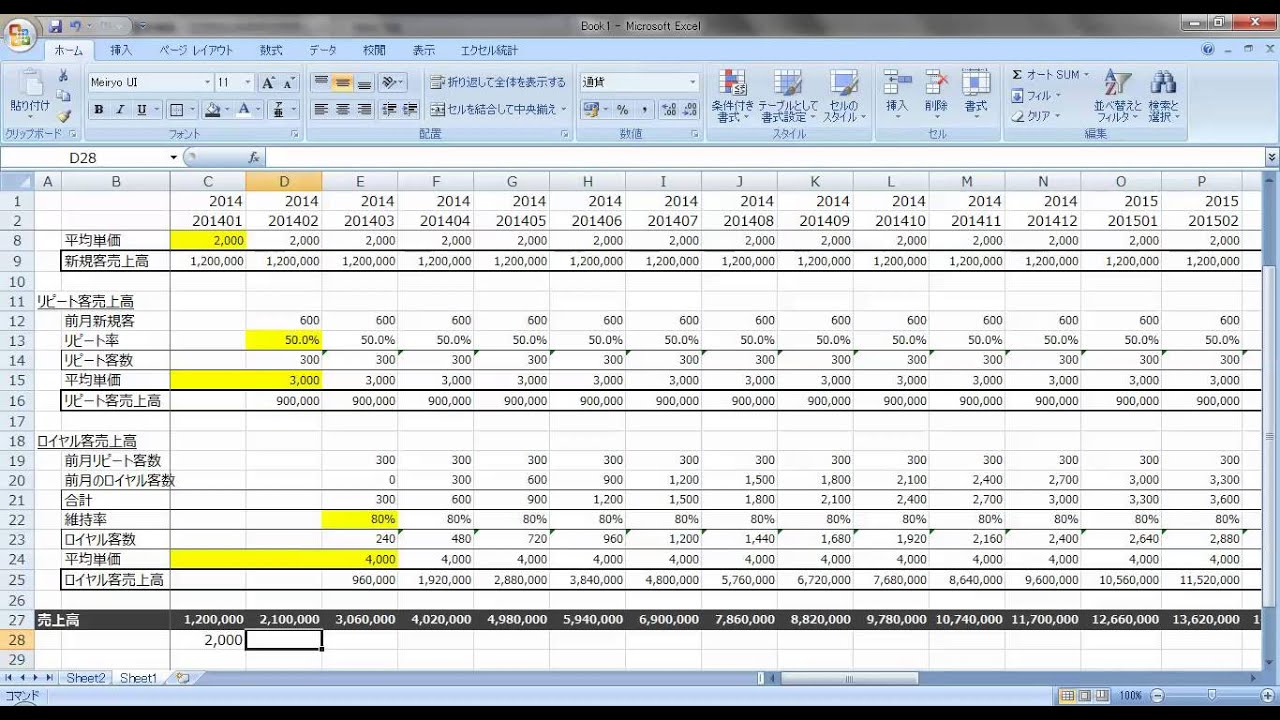Viewport: 1280px width, 720px height.
Task: Open Merge & Center (セルを結合して中央揃え) dropdown arrow
Action: point(565,109)
